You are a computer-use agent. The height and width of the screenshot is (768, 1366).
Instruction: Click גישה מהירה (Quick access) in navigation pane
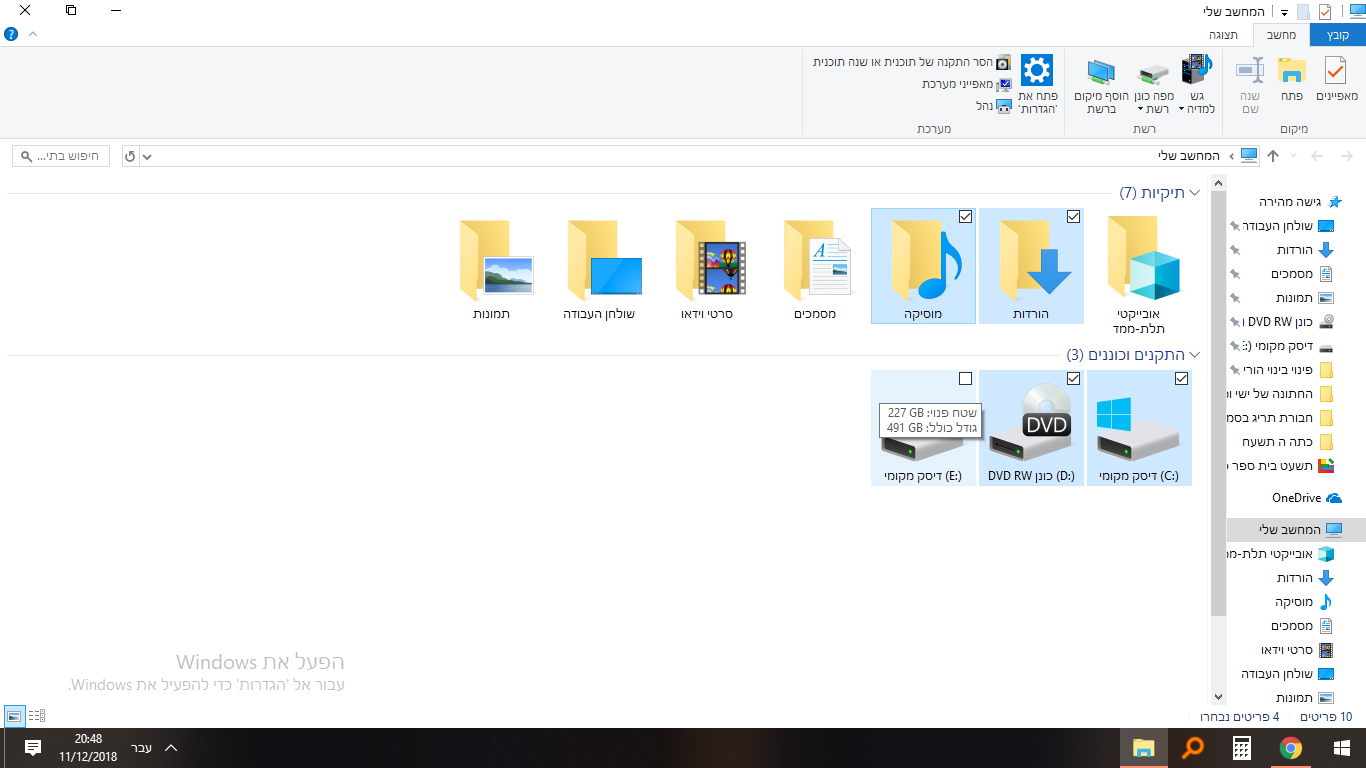[x=1300, y=202]
